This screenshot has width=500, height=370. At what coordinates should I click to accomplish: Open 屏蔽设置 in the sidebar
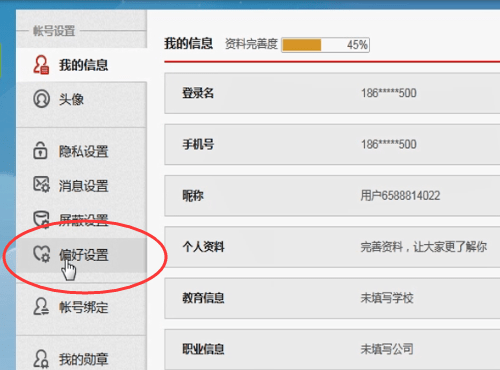tap(82, 220)
